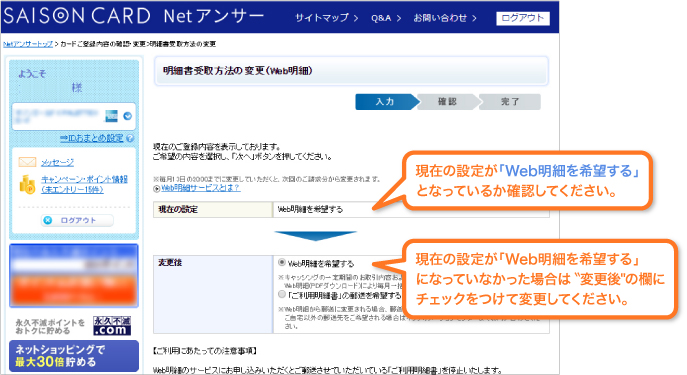Select 「ご利用明細書」の郵送を希望する radio button
The width and height of the screenshot is (687, 375).
pos(282,294)
